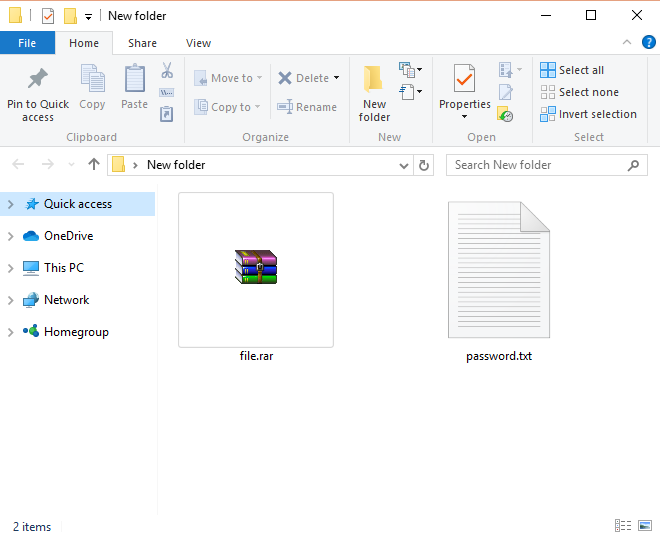Click the file.rar name label

tap(256, 356)
